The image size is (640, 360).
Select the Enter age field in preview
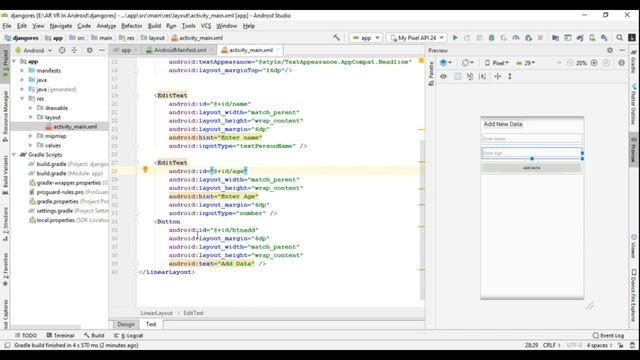point(531,153)
